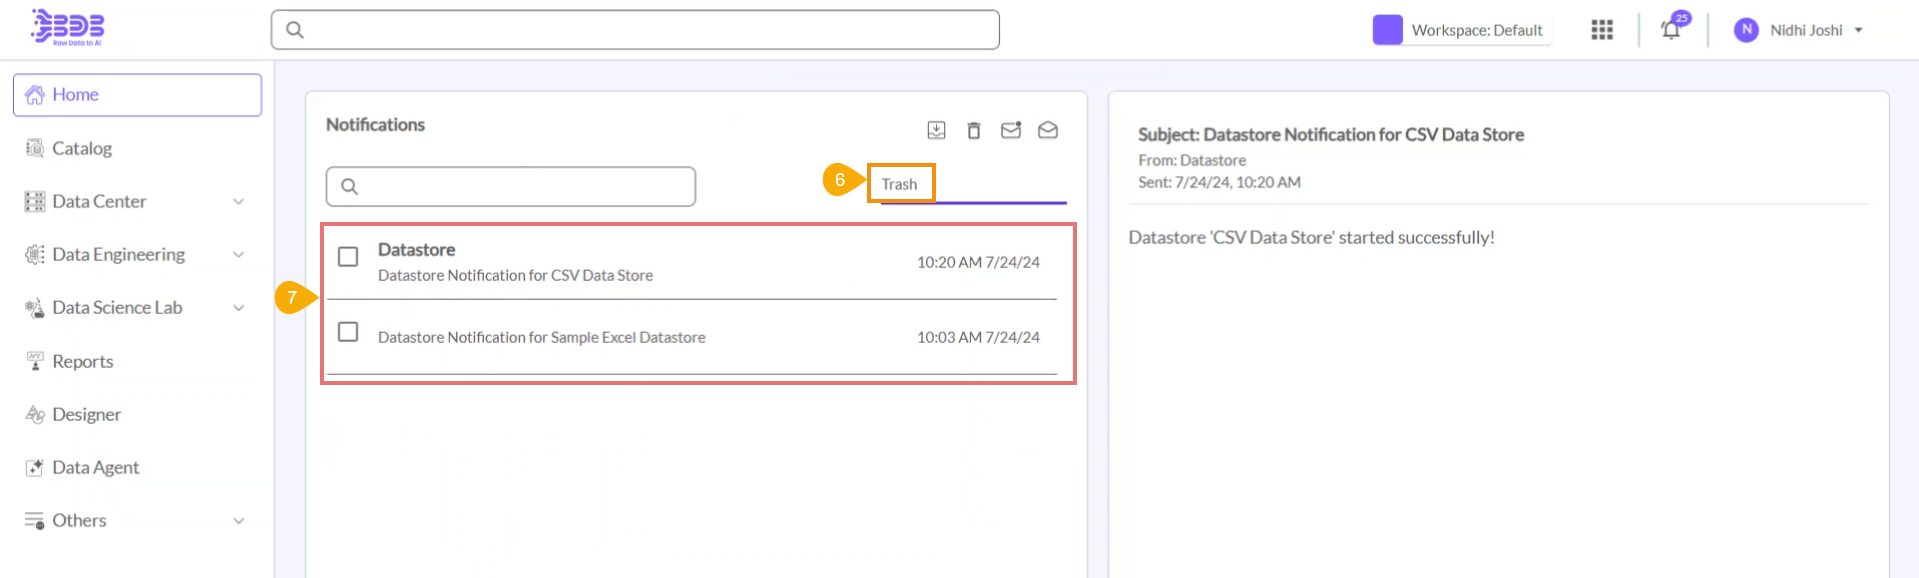Open the Sample Excel Datastore notification
The height and width of the screenshot is (578, 1919).
pos(542,338)
